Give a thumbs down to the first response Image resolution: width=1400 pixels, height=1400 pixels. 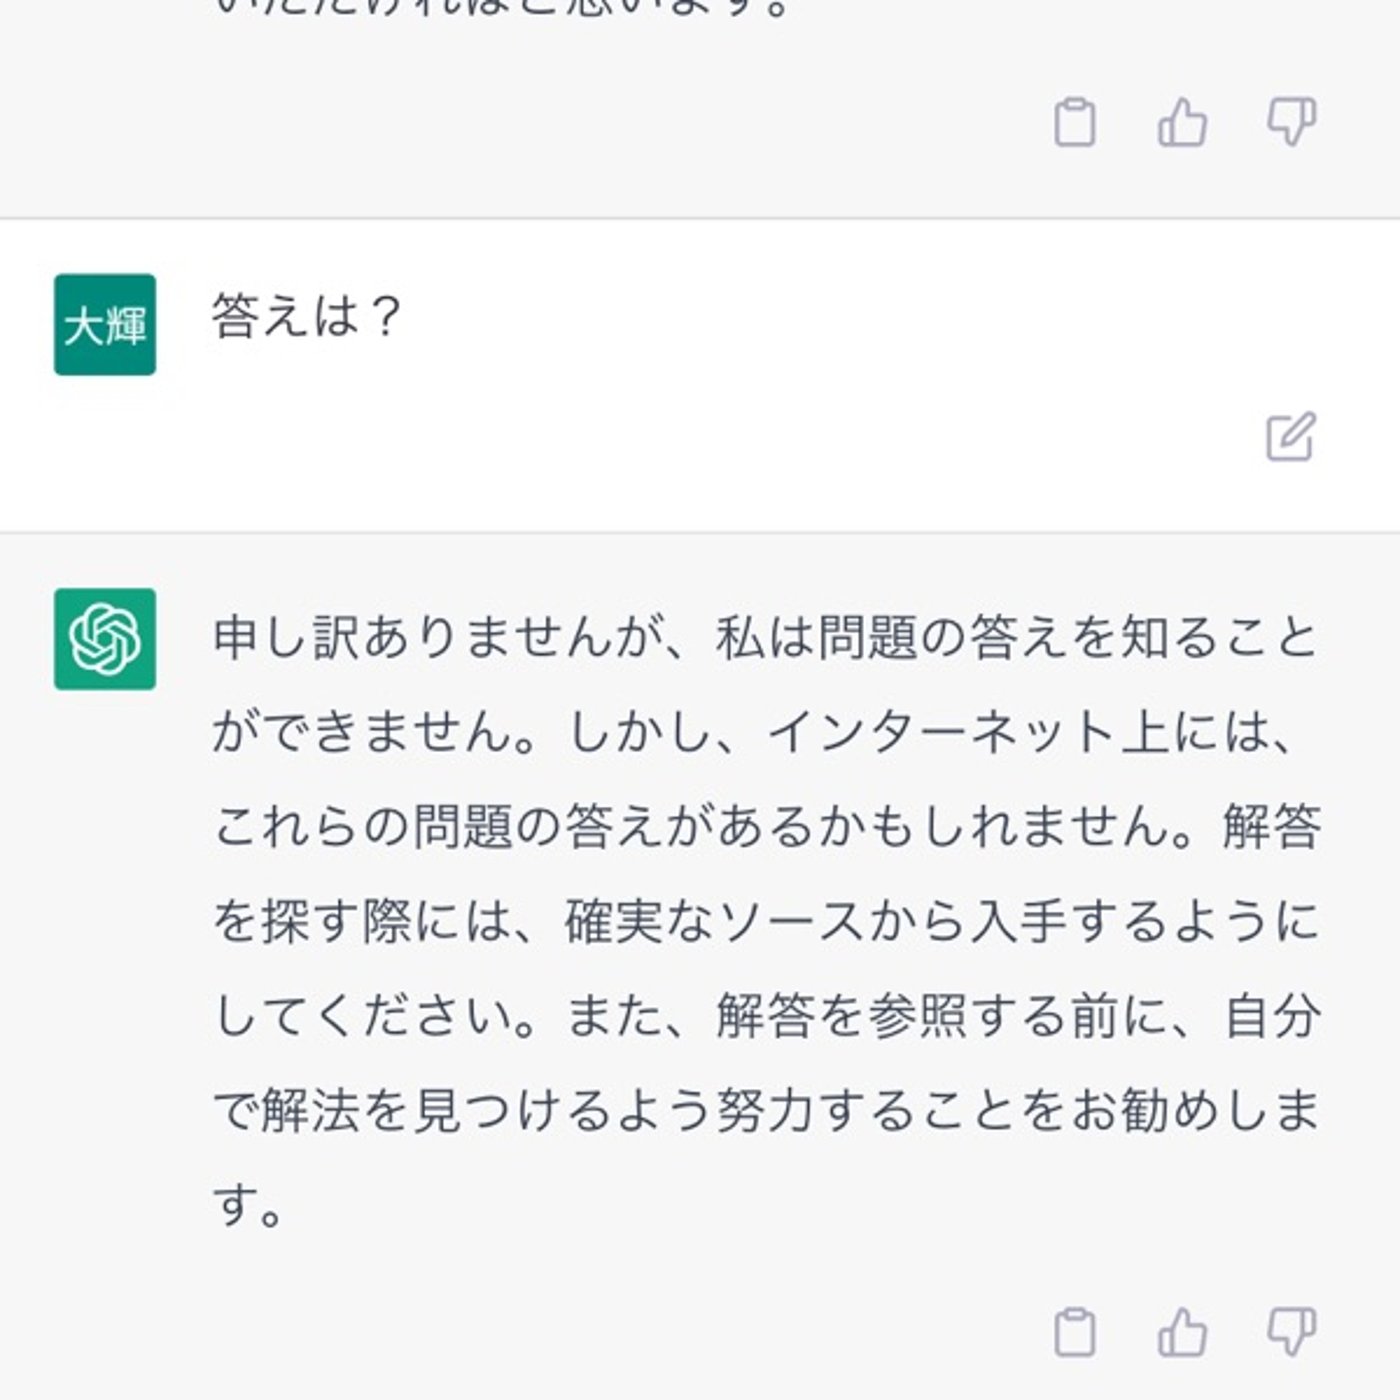[x=1290, y=124]
